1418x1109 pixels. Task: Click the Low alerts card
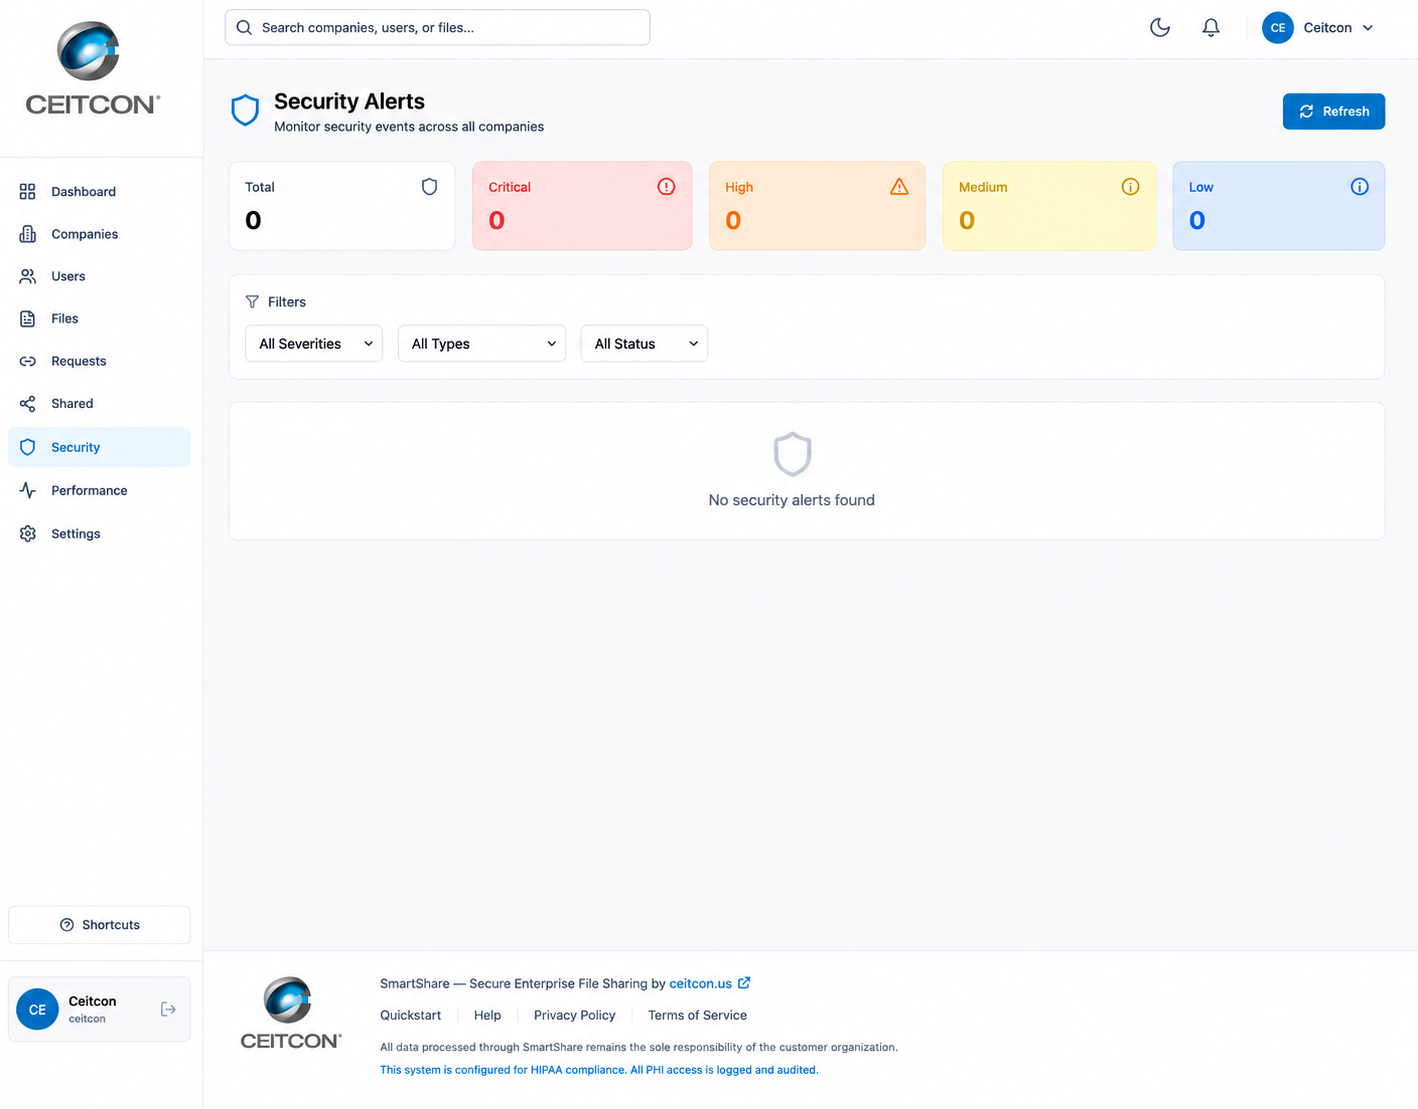click(x=1279, y=206)
